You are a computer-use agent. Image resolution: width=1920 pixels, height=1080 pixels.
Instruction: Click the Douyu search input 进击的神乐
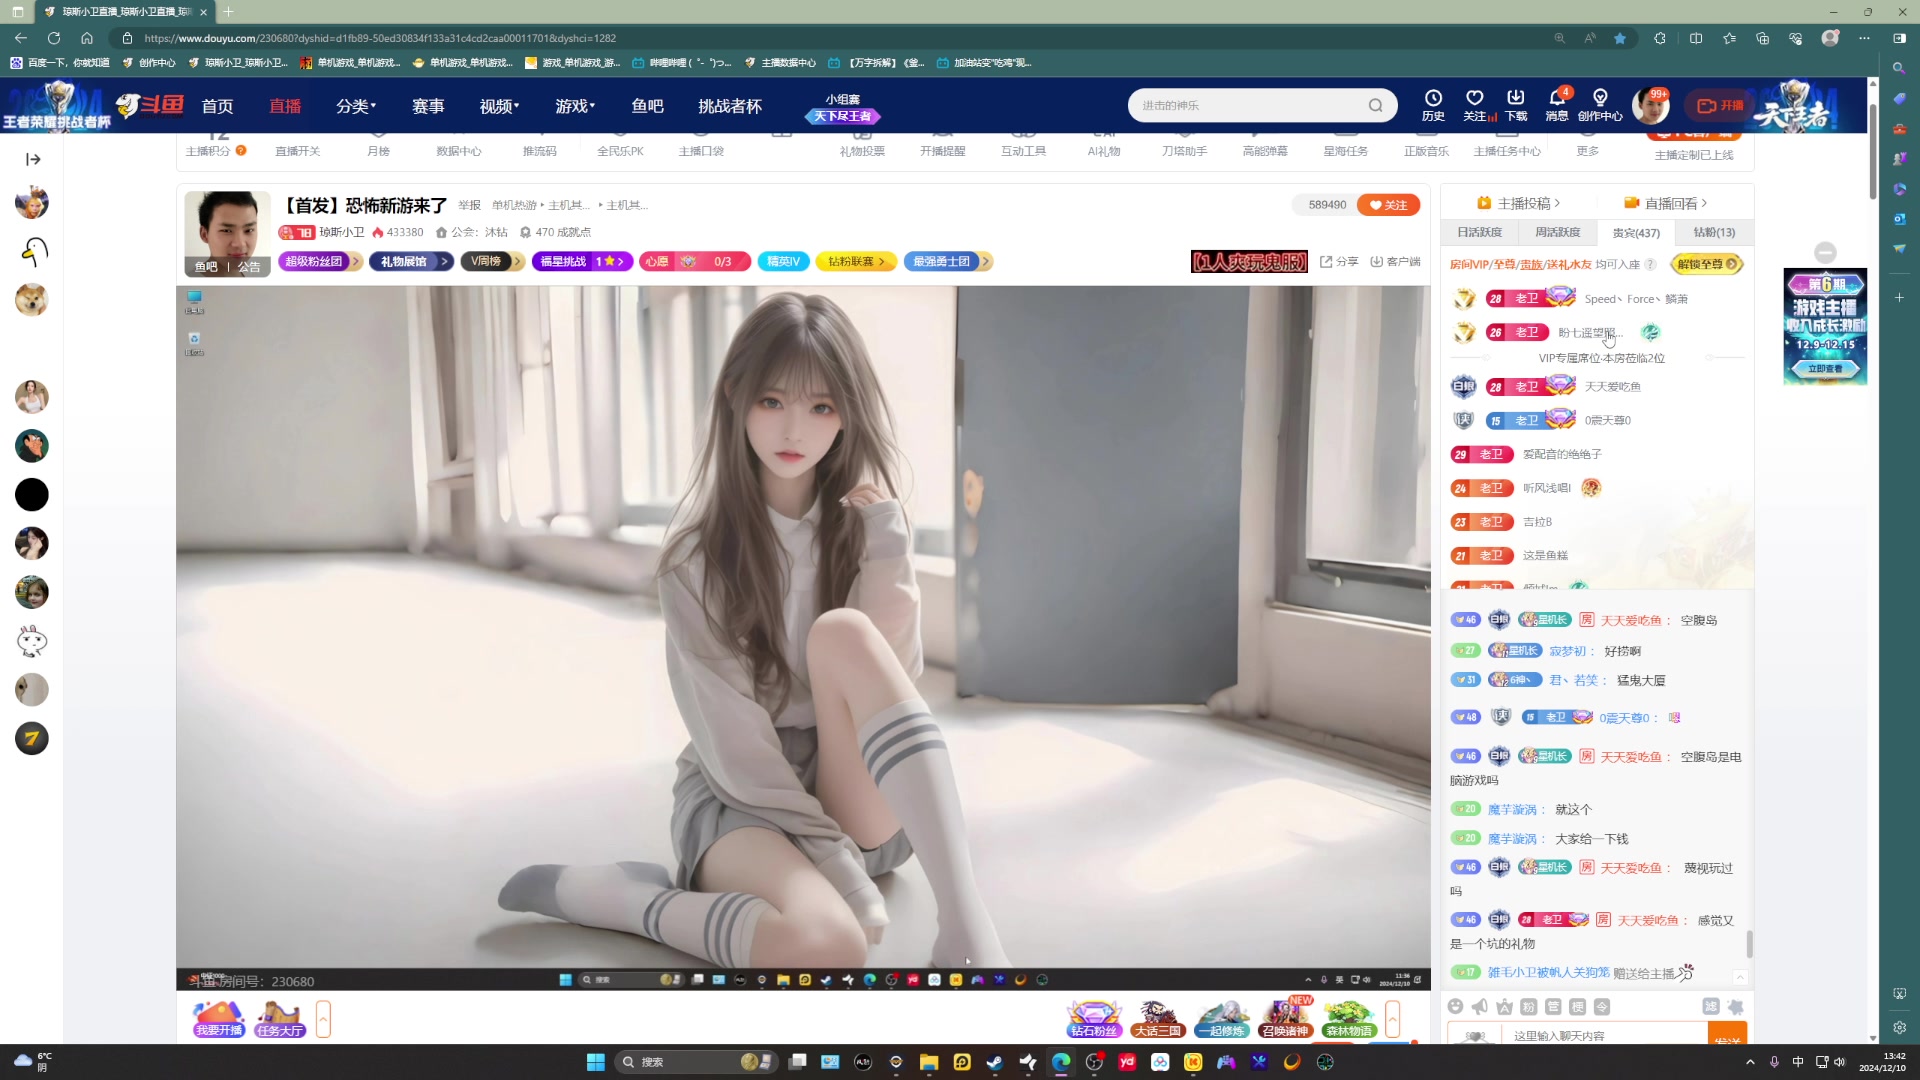[1250, 105]
